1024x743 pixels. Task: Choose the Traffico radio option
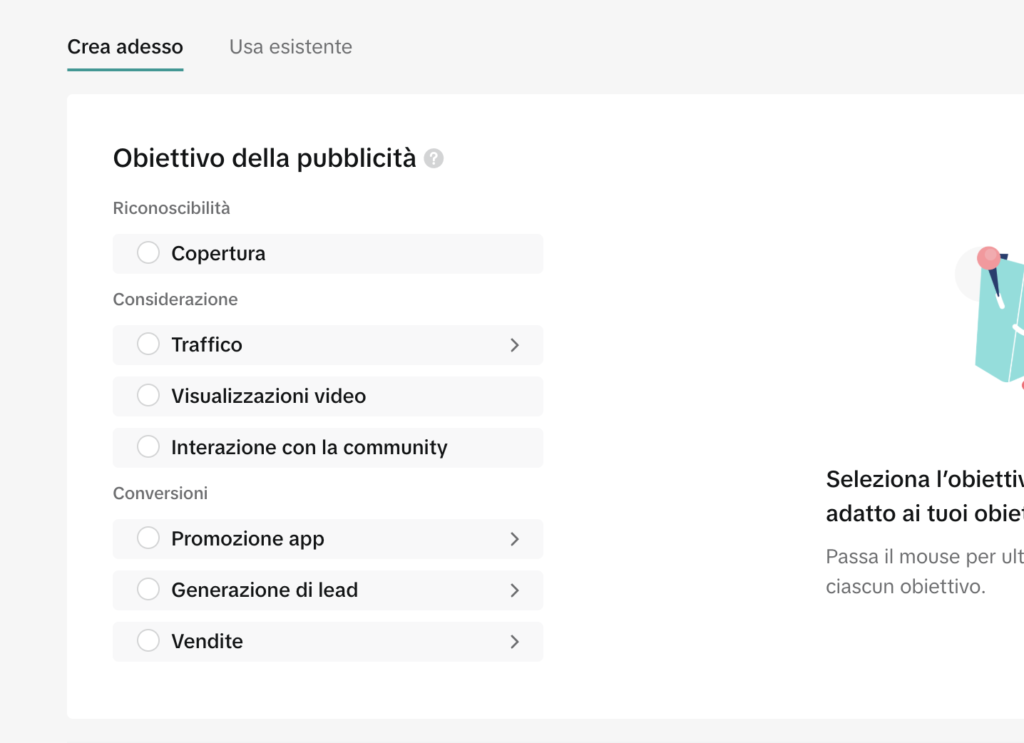coord(148,344)
